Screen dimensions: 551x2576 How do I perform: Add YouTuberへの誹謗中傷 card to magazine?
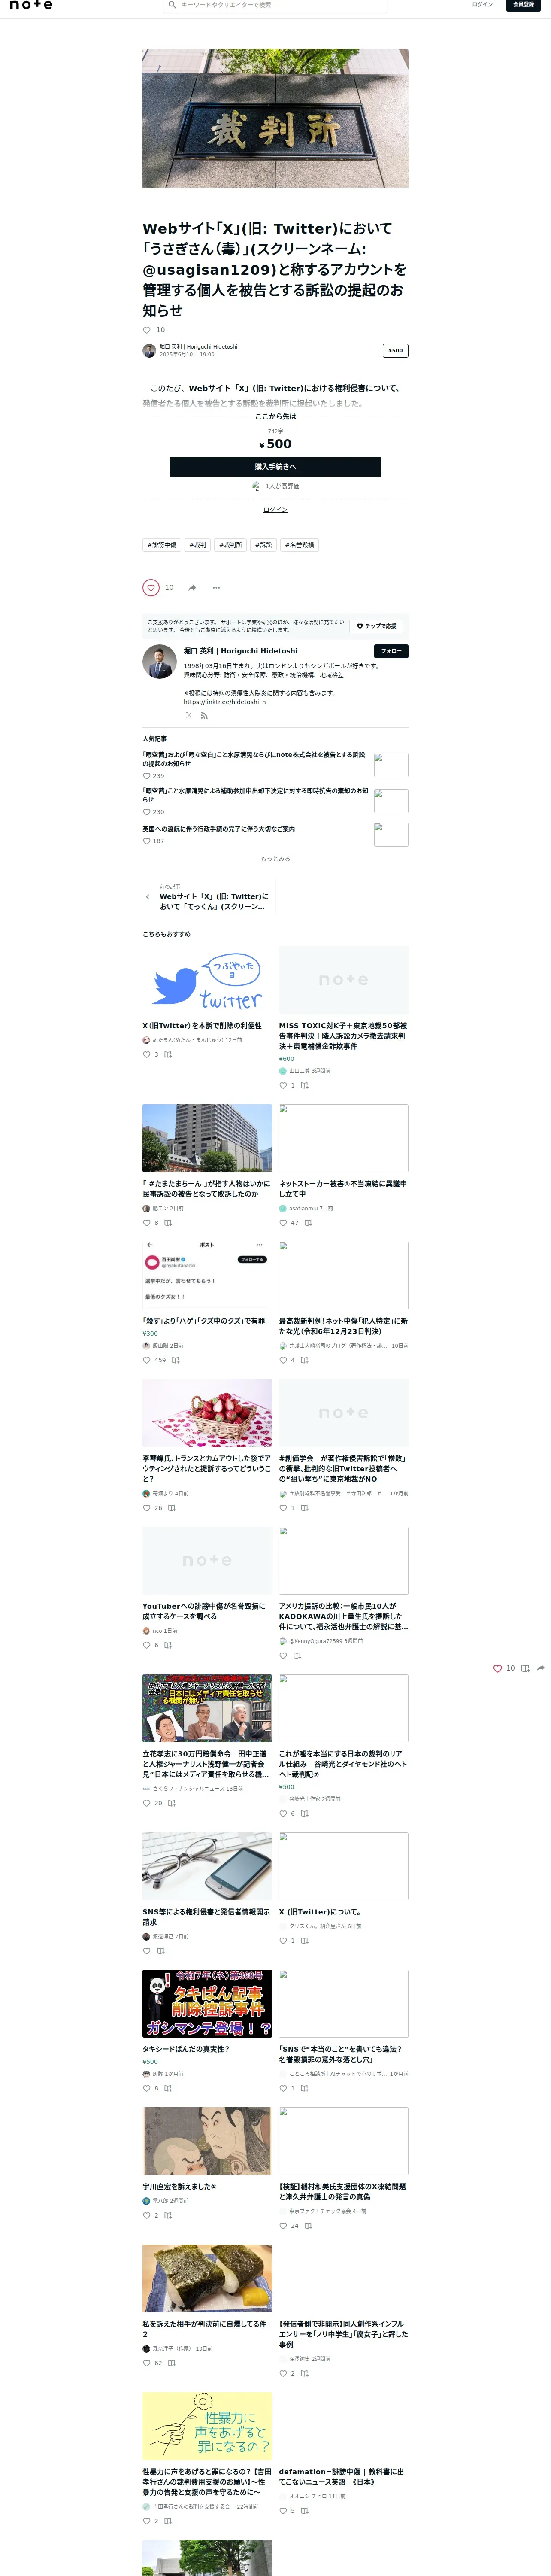point(168,1645)
